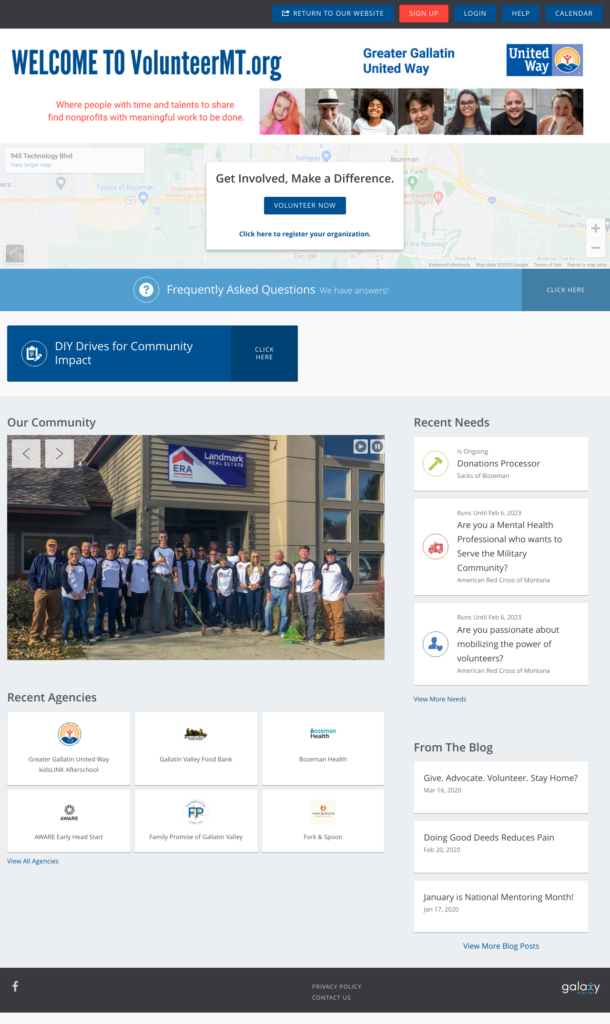Open January is National Mentoring Month post
Image resolution: width=610 pixels, height=1024 pixels.
498,897
